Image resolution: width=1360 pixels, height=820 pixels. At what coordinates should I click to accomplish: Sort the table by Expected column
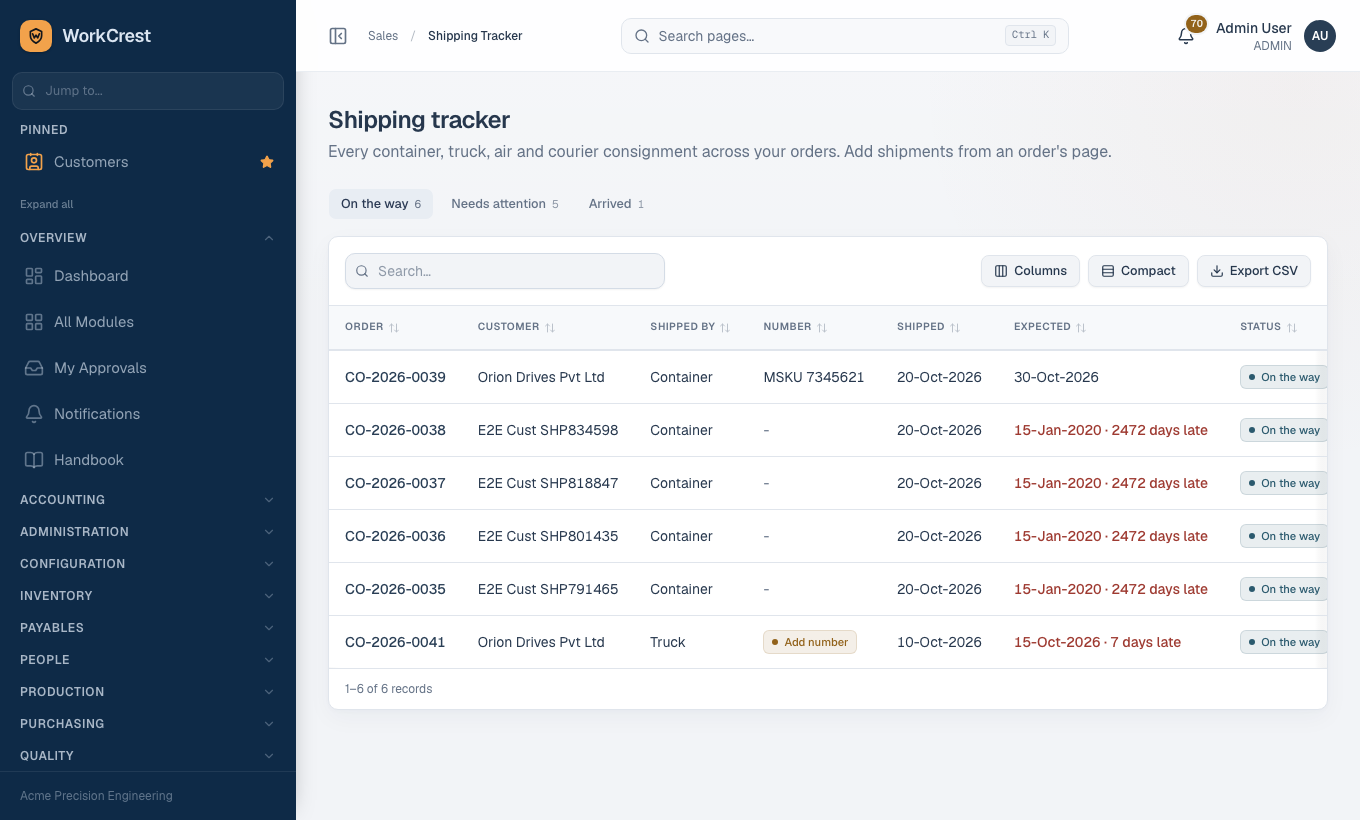tap(1050, 327)
